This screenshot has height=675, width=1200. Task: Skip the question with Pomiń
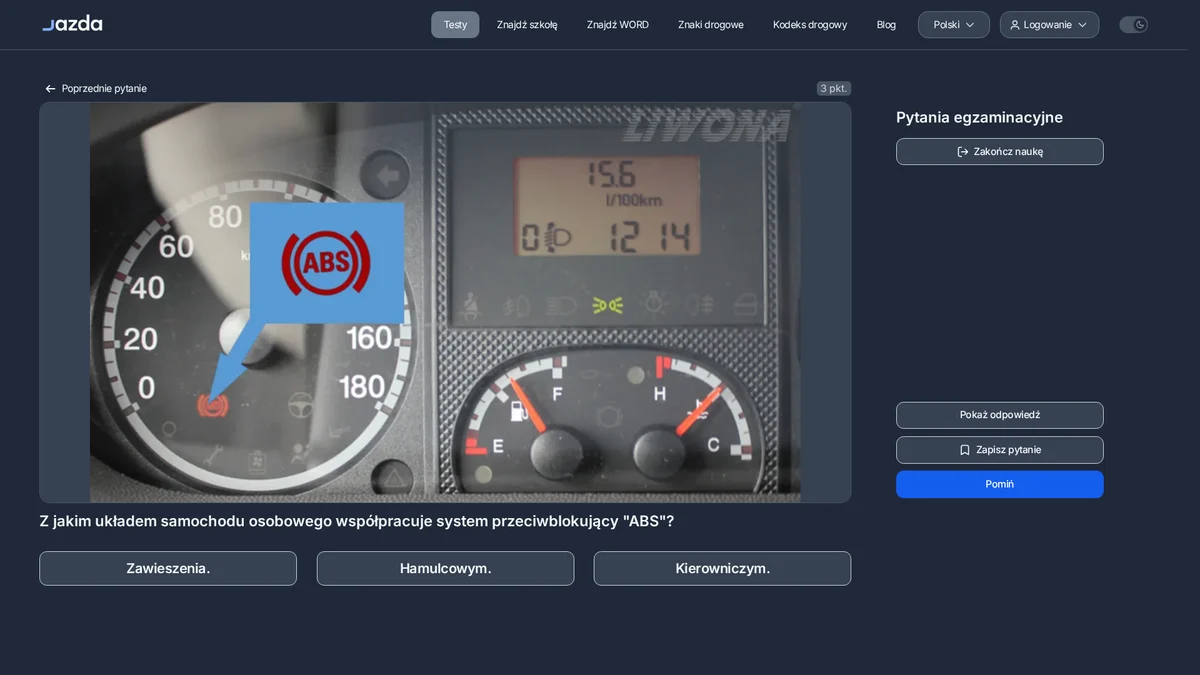pyautogui.click(x=1000, y=484)
